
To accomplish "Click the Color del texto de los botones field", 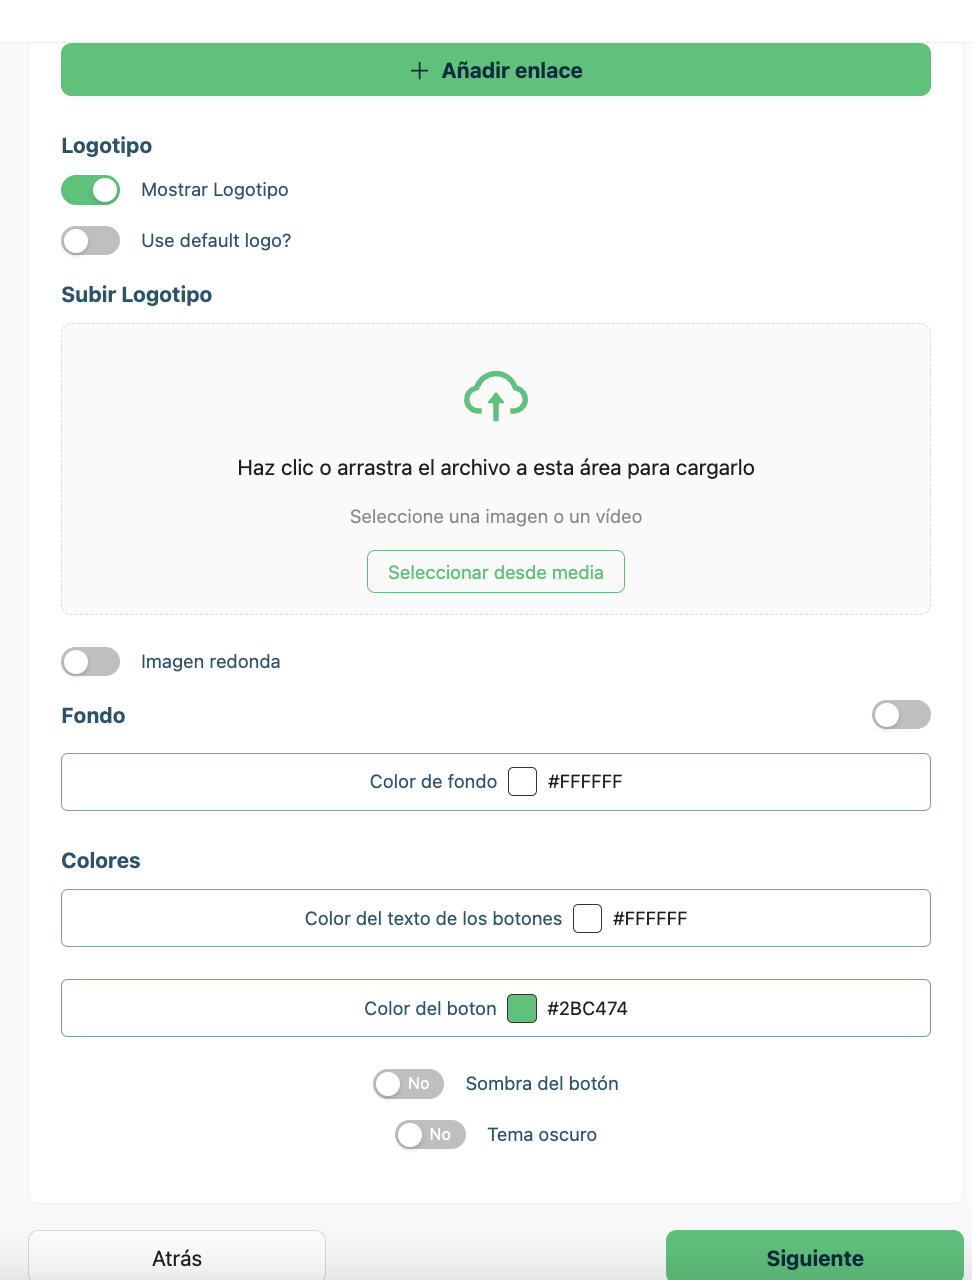I will 433,919.
